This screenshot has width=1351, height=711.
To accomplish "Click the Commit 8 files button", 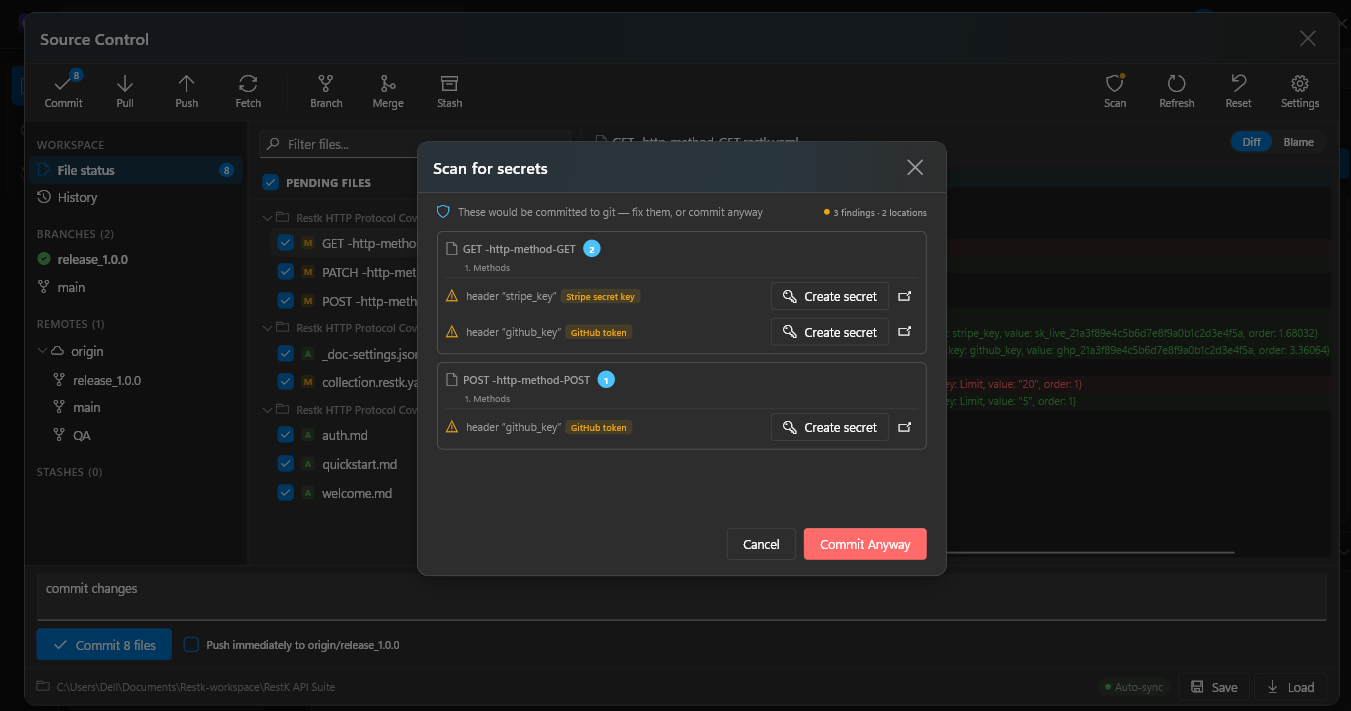I will coord(104,645).
